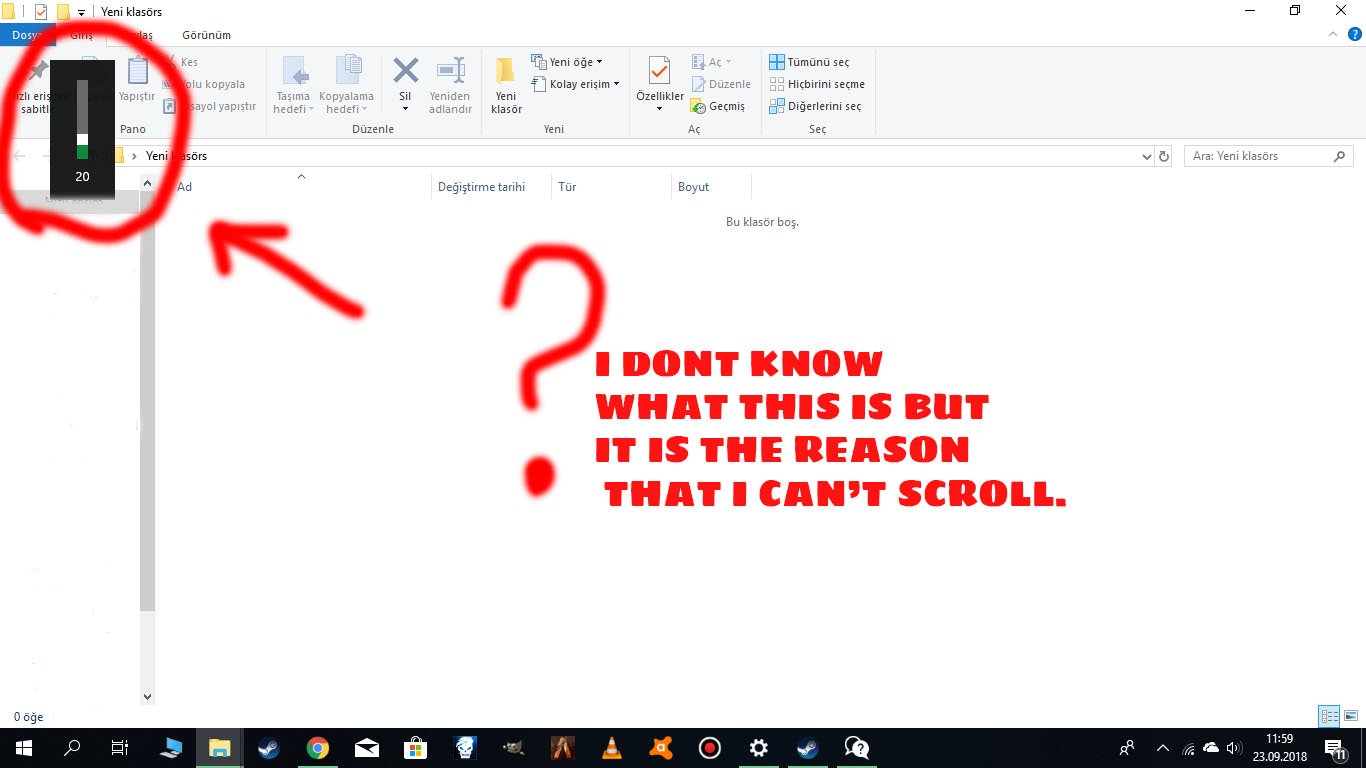Click the clock showing 11:59

pyautogui.click(x=1279, y=739)
